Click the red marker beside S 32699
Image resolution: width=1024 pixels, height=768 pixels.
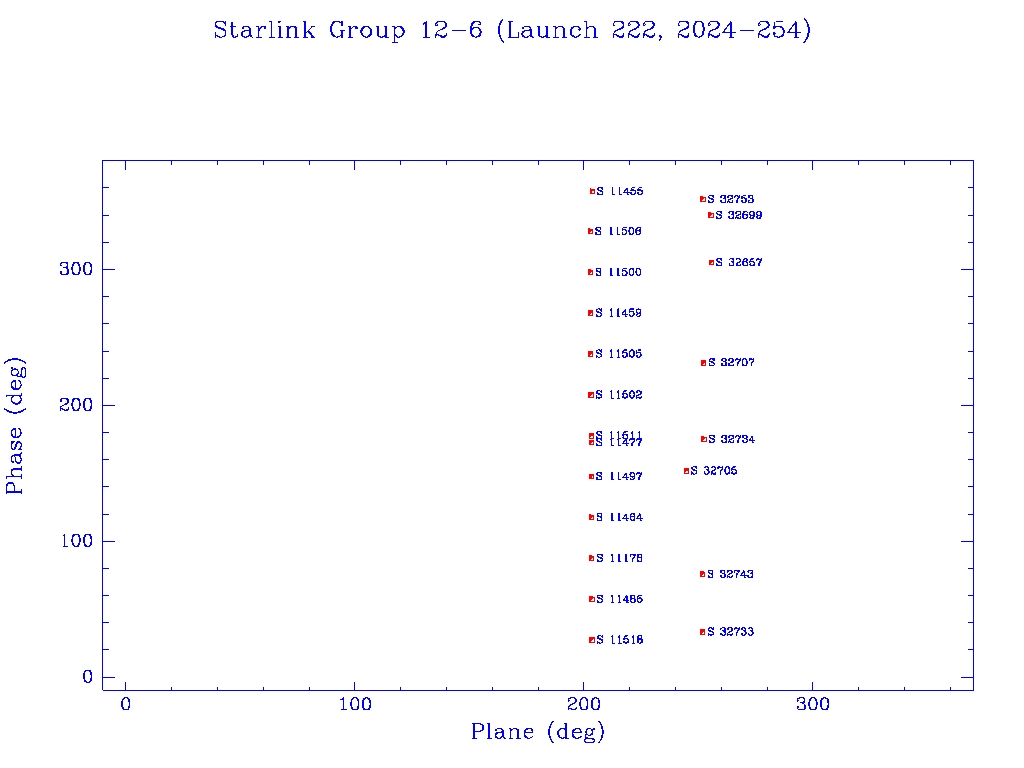coord(711,216)
